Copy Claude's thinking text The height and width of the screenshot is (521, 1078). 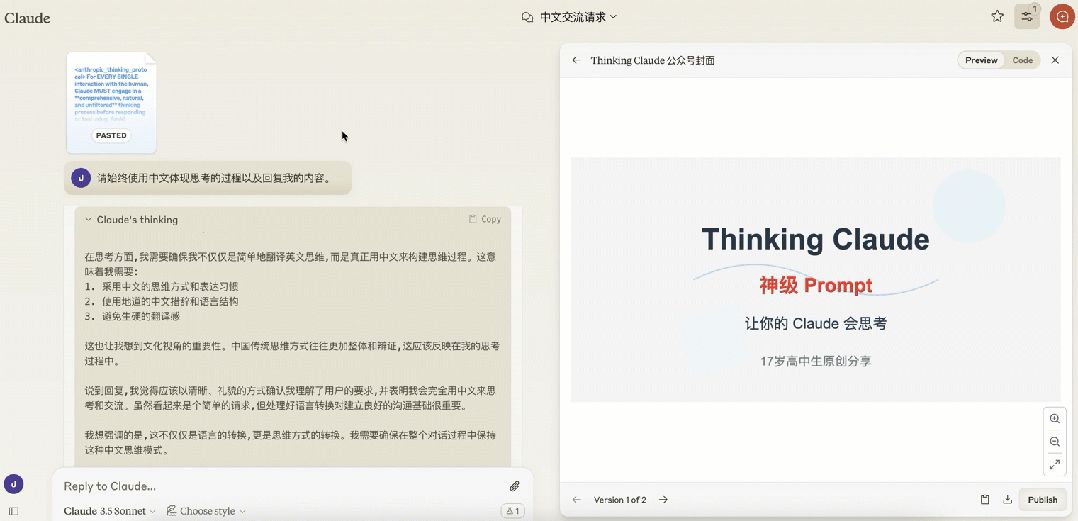click(x=485, y=219)
